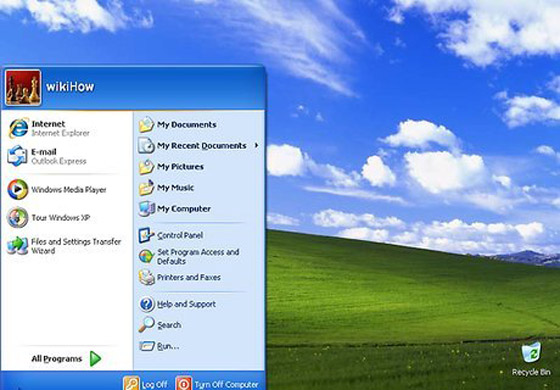Open the Printers and Faxes icon
The height and width of the screenshot is (390, 560).
[146, 277]
